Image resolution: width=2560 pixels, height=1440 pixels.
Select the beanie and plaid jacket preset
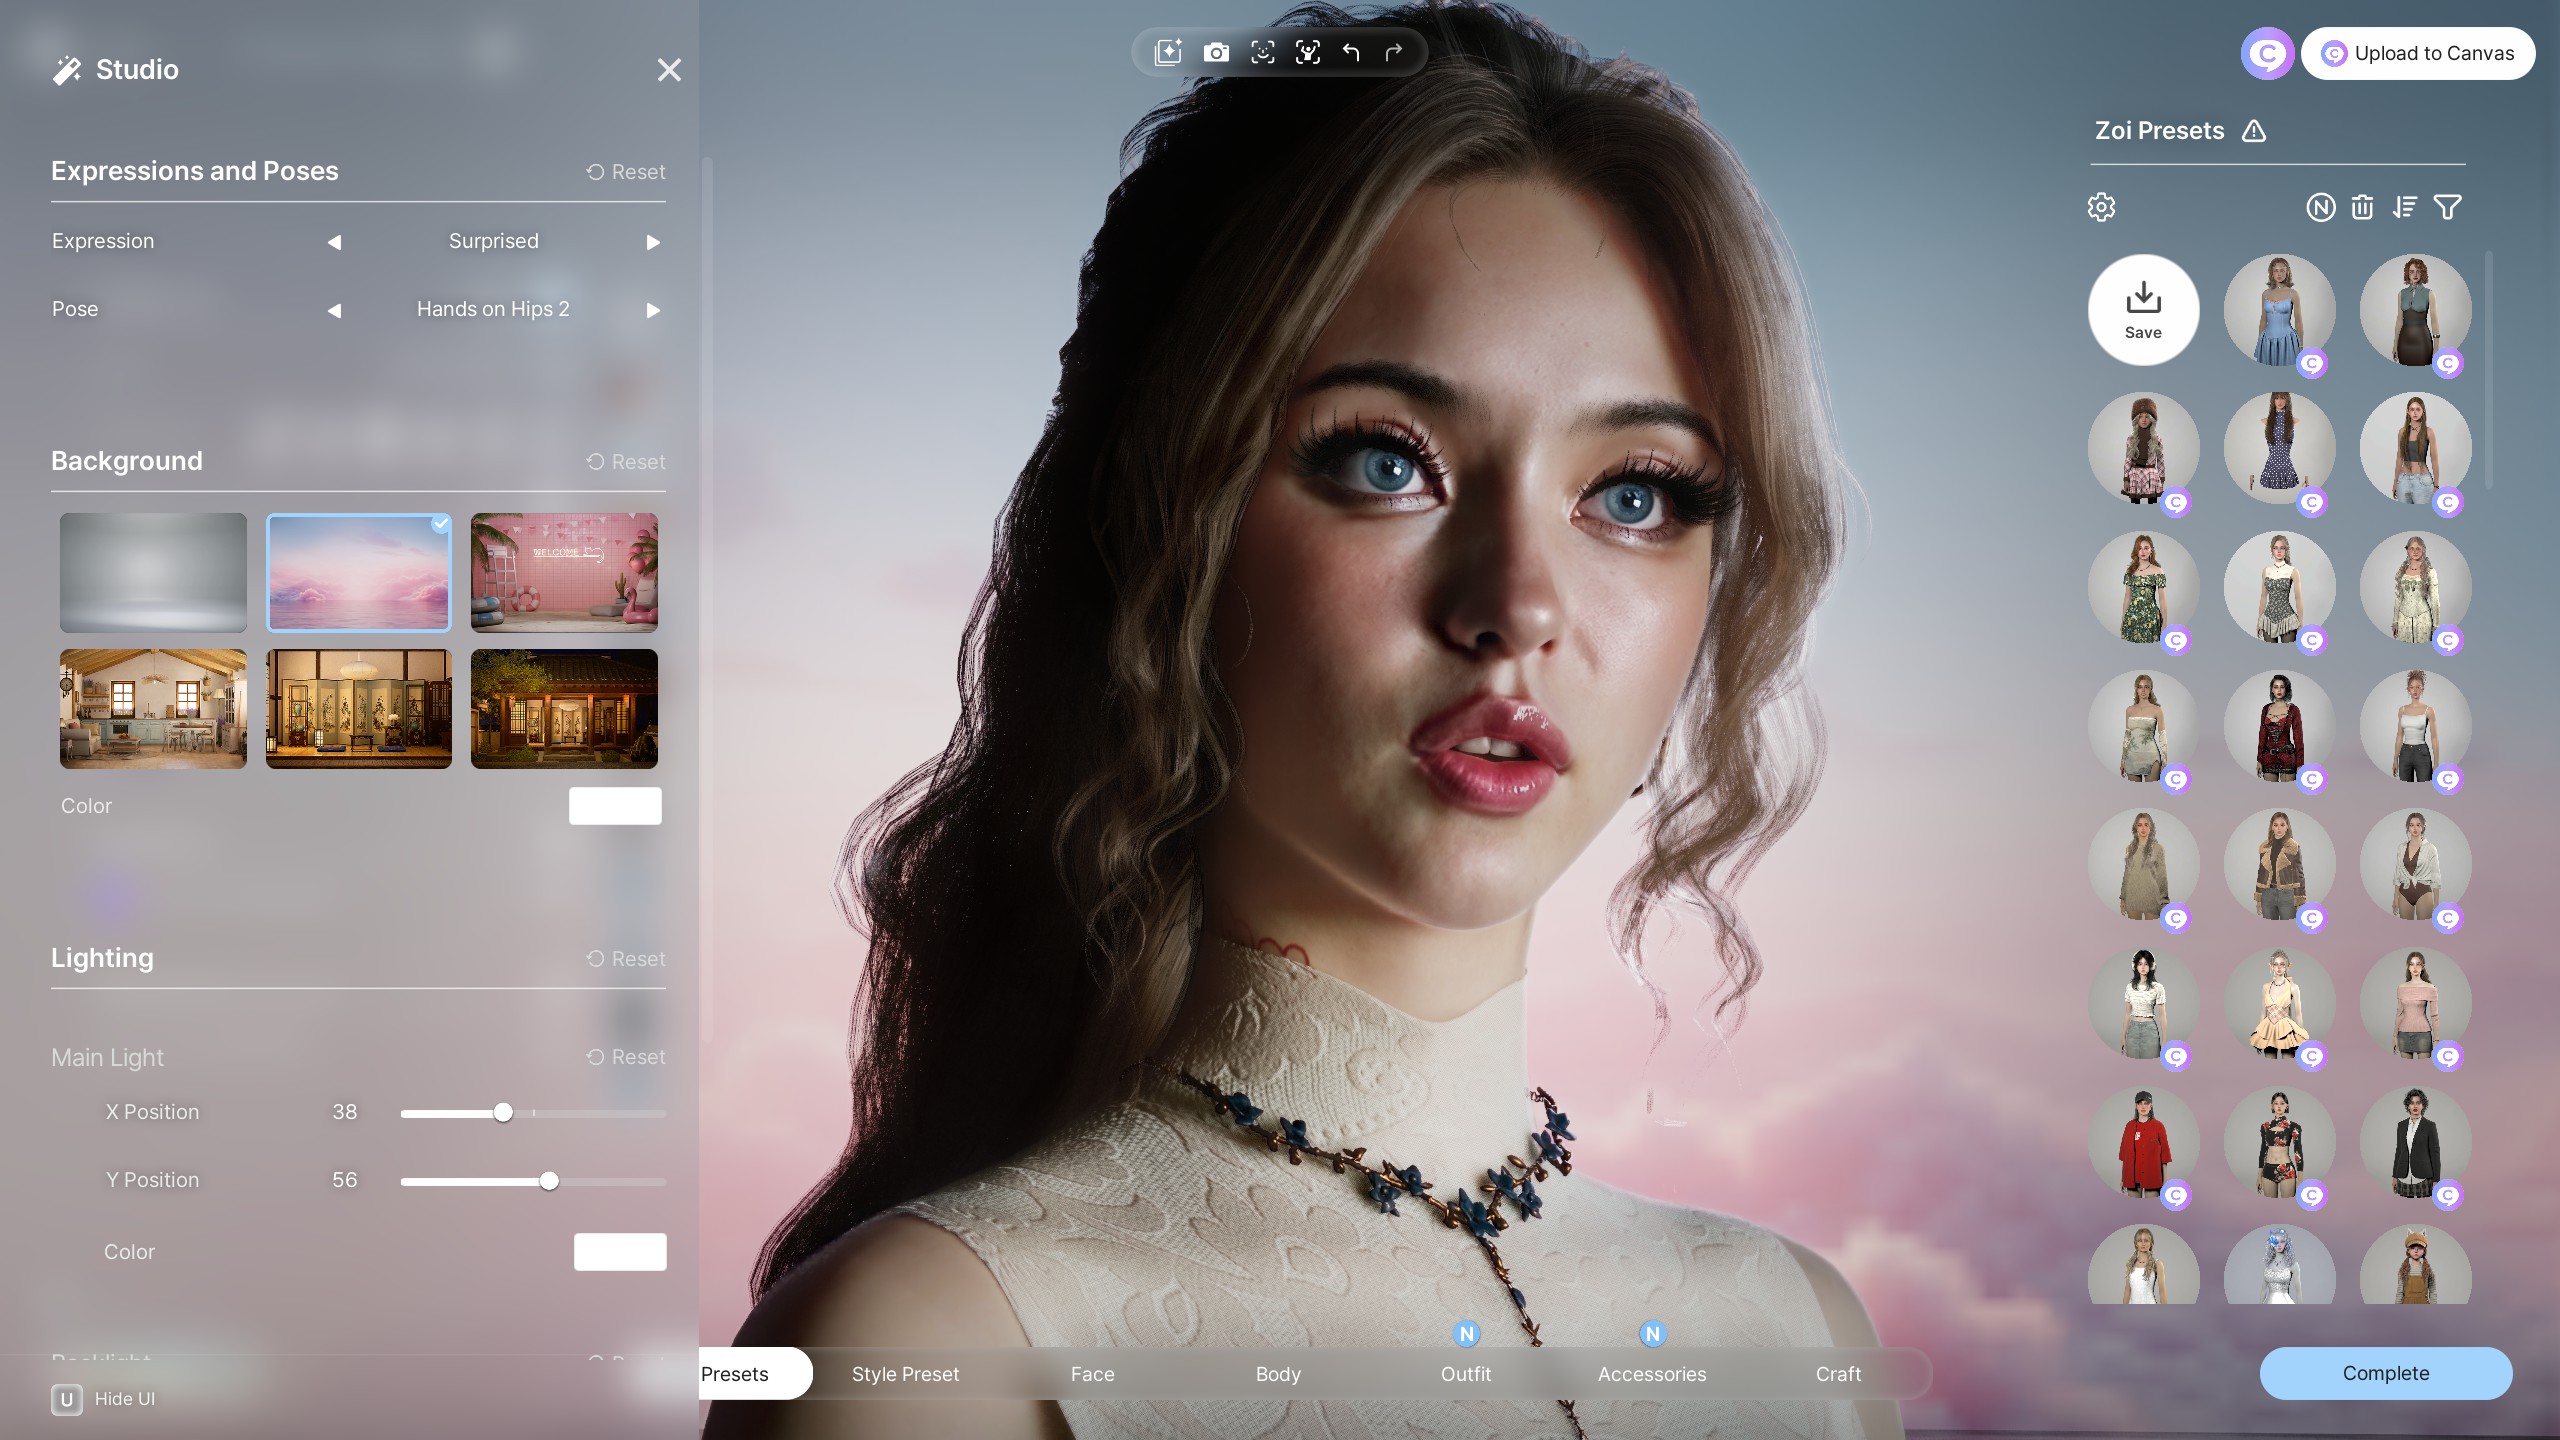pos(2143,448)
